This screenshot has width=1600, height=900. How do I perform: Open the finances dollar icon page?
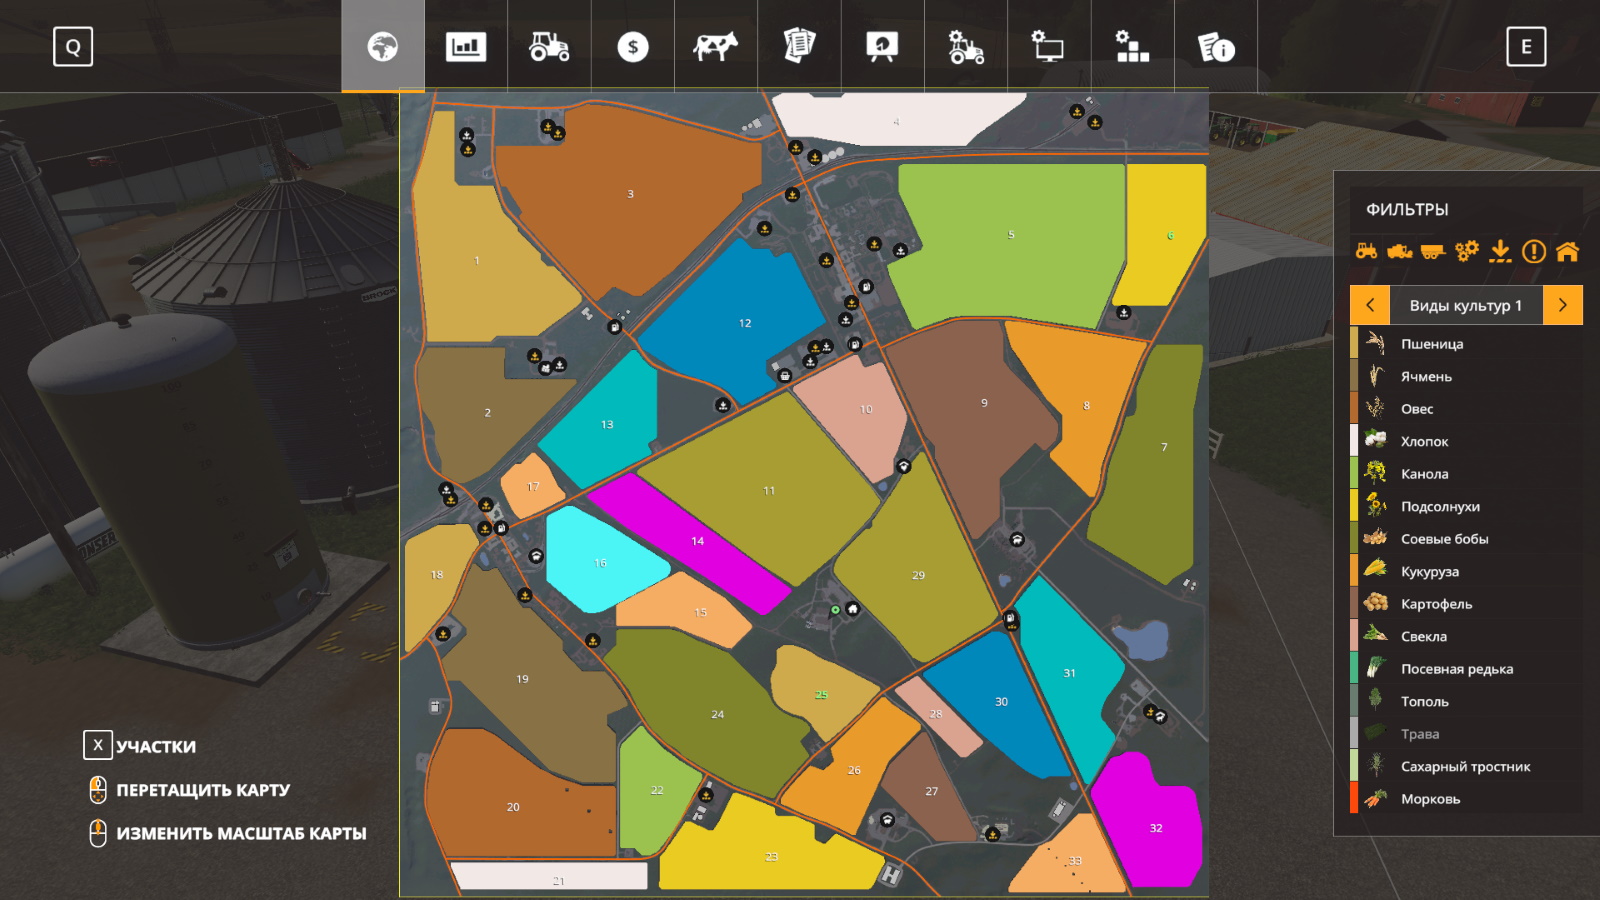tap(632, 47)
